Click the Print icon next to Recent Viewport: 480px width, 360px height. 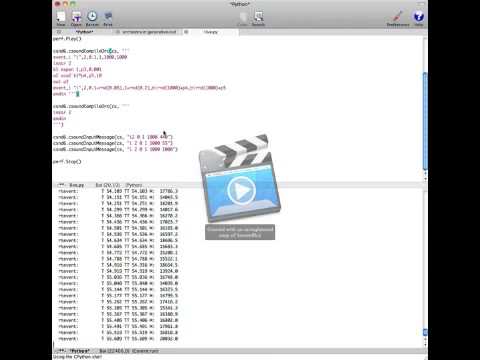click(x=108, y=18)
